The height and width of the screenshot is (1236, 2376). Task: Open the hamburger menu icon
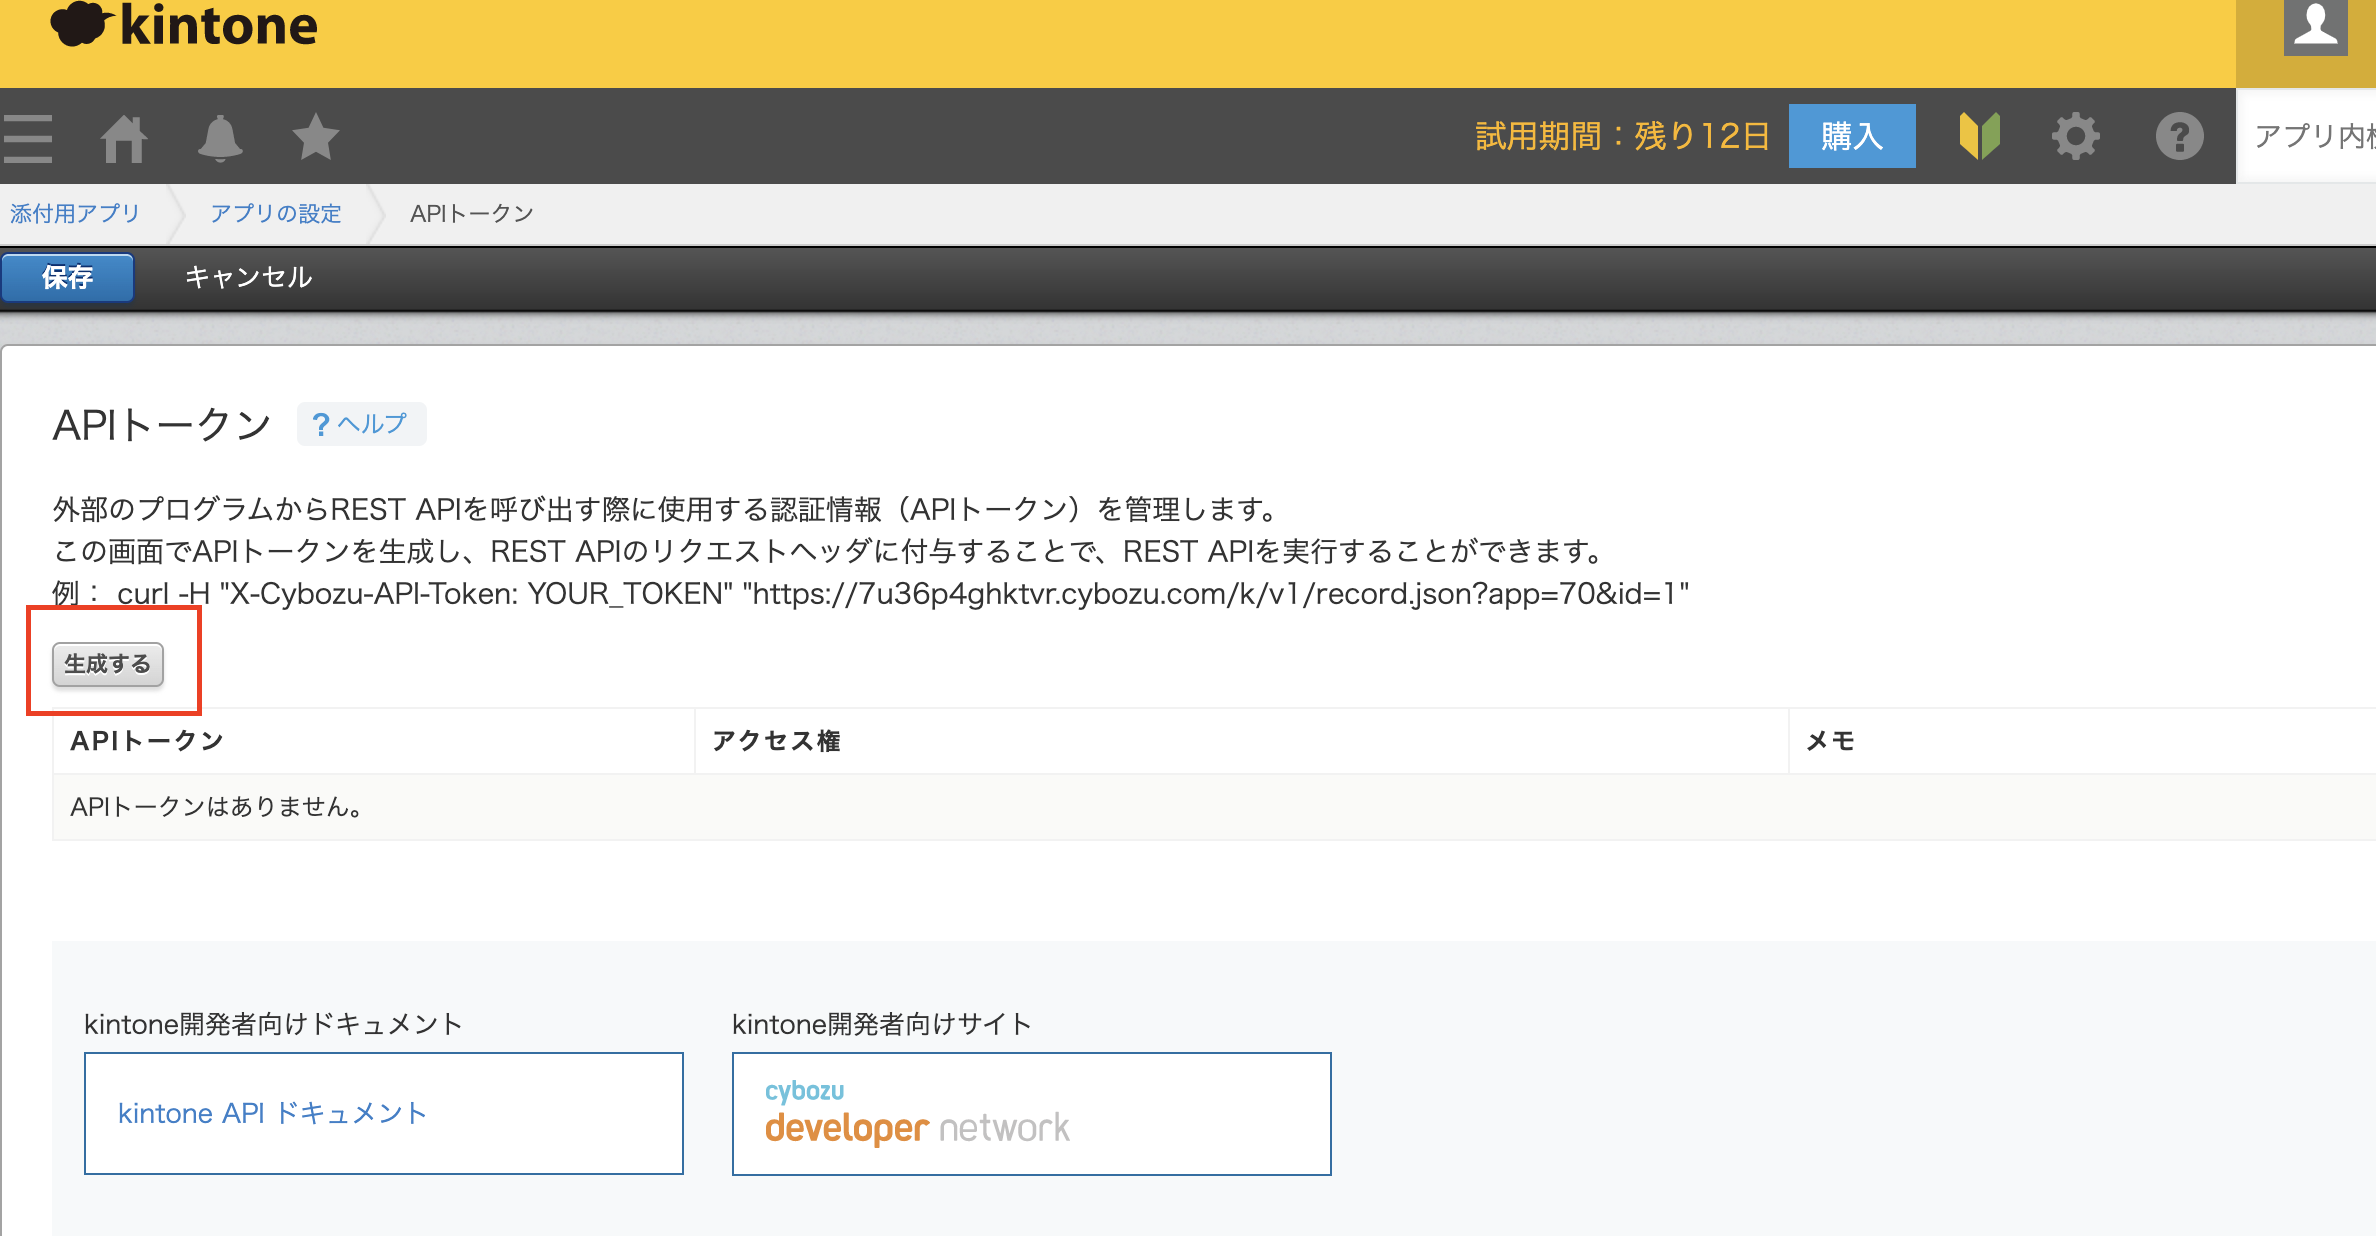coord(28,138)
